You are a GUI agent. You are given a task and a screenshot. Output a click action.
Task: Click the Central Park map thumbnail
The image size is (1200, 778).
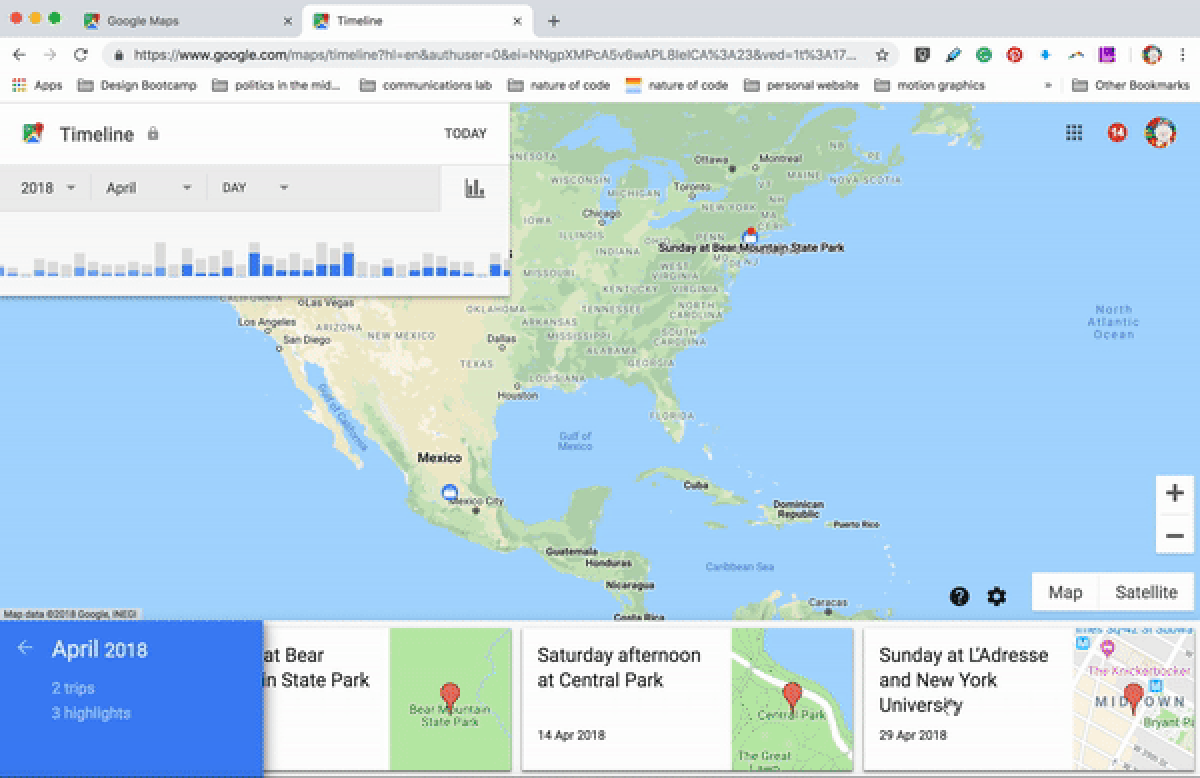[792, 699]
